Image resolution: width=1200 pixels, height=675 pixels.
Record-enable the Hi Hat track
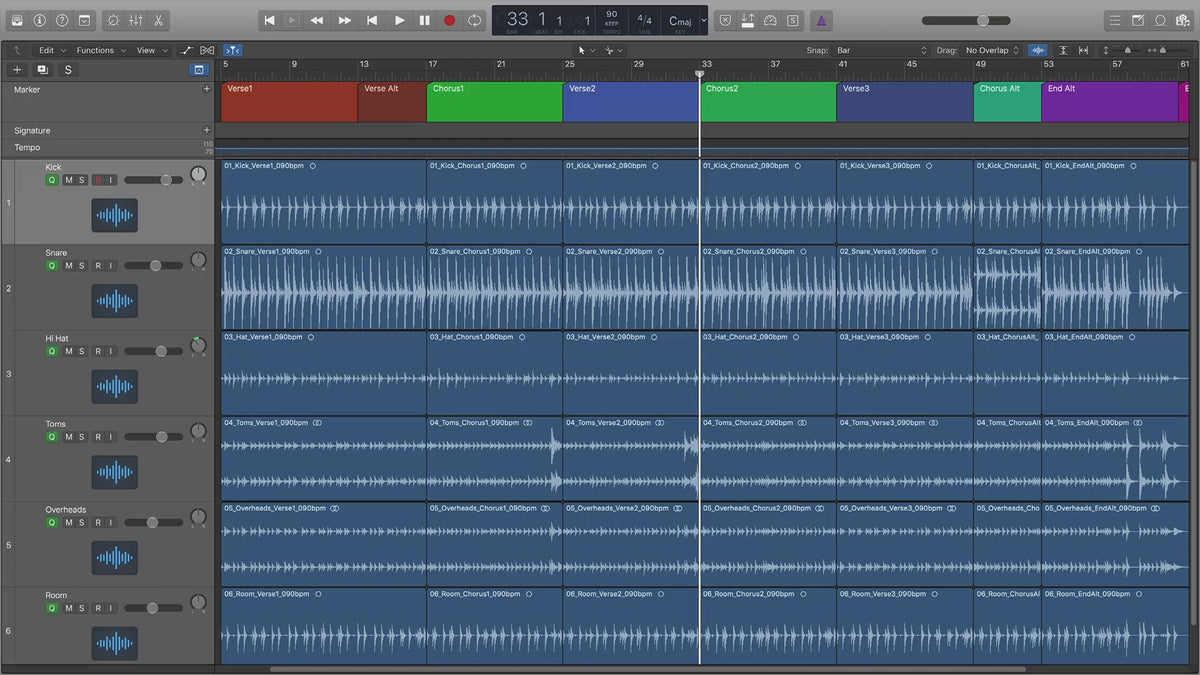point(98,351)
